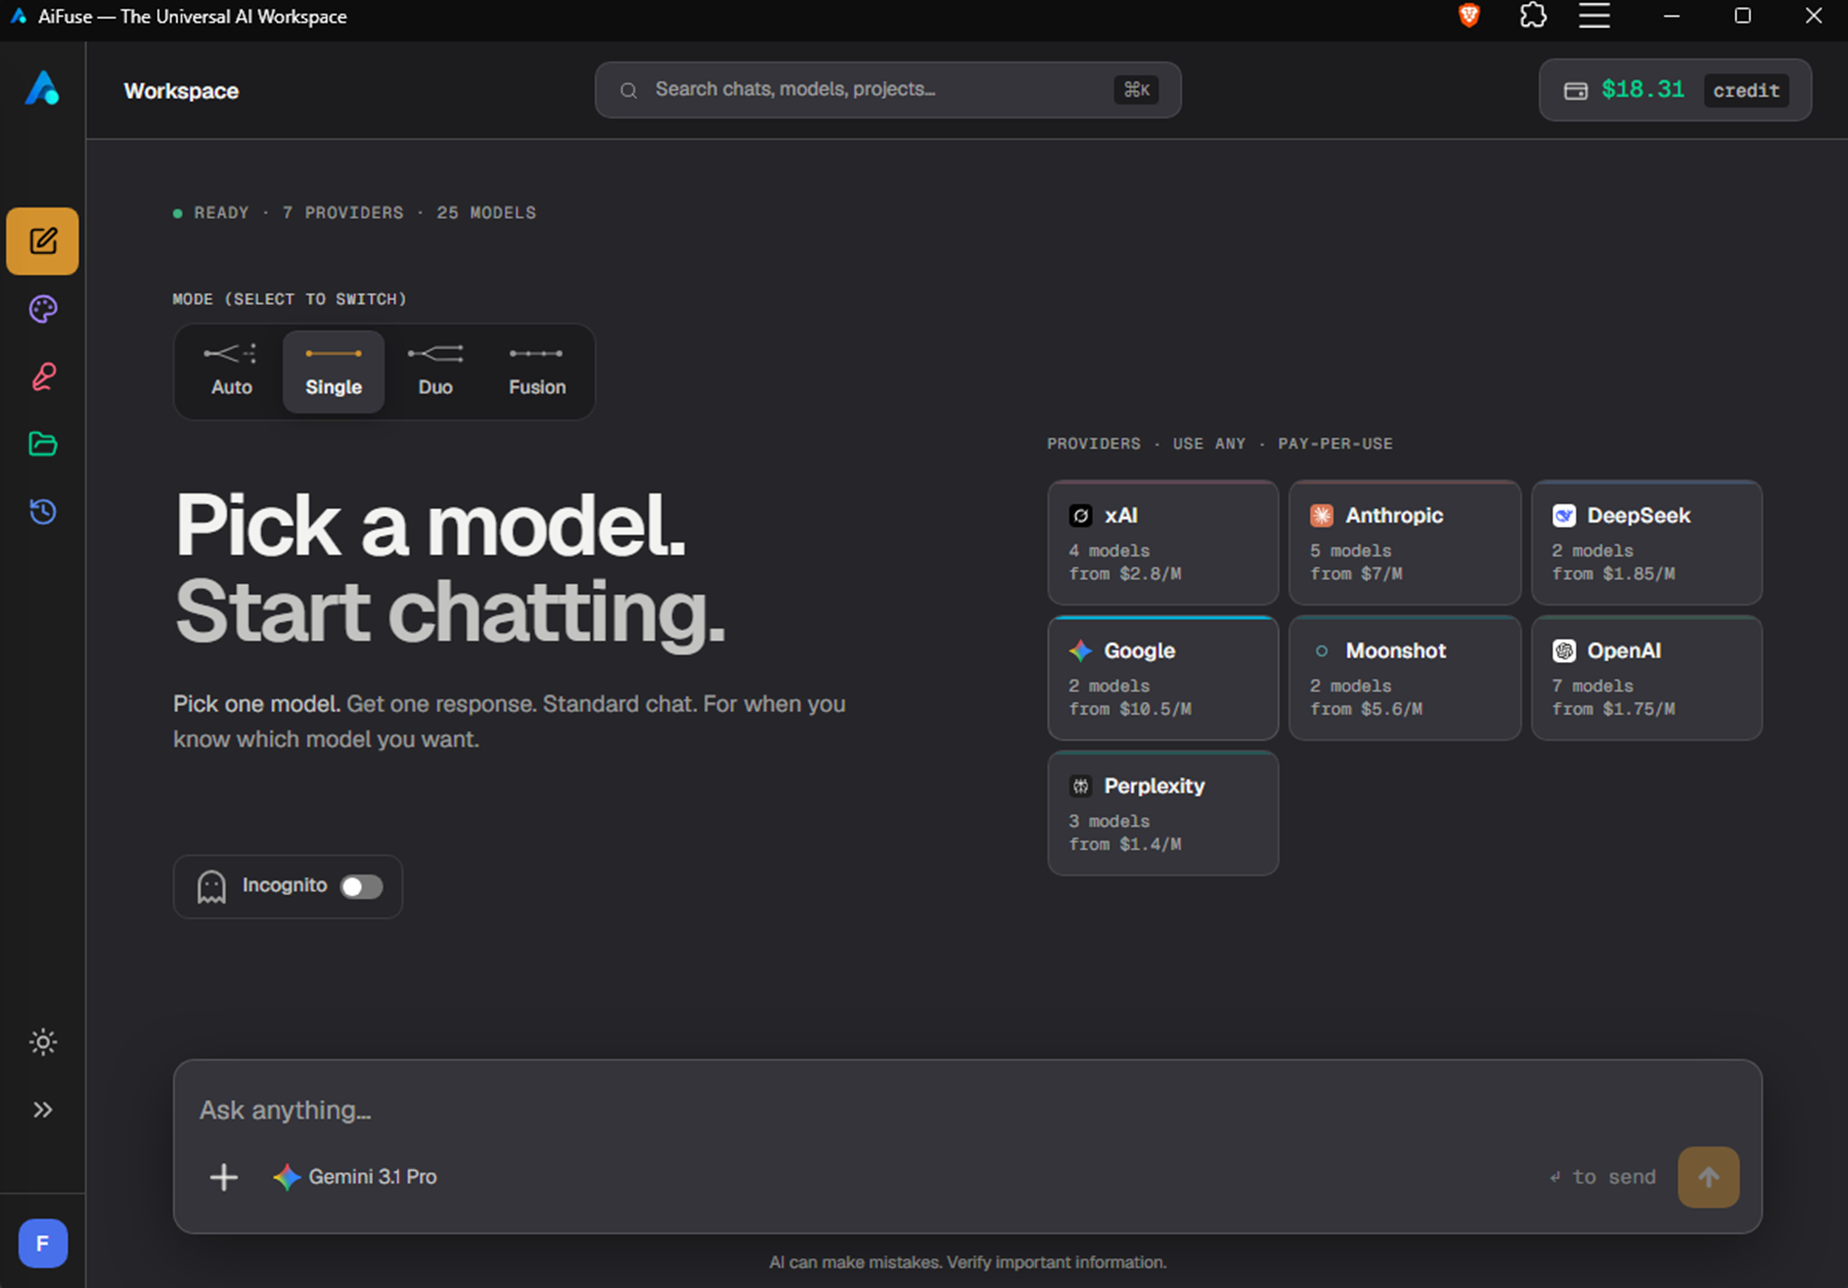Click the Perplexity logo icon
This screenshot has width=1848, height=1288.
point(1080,786)
